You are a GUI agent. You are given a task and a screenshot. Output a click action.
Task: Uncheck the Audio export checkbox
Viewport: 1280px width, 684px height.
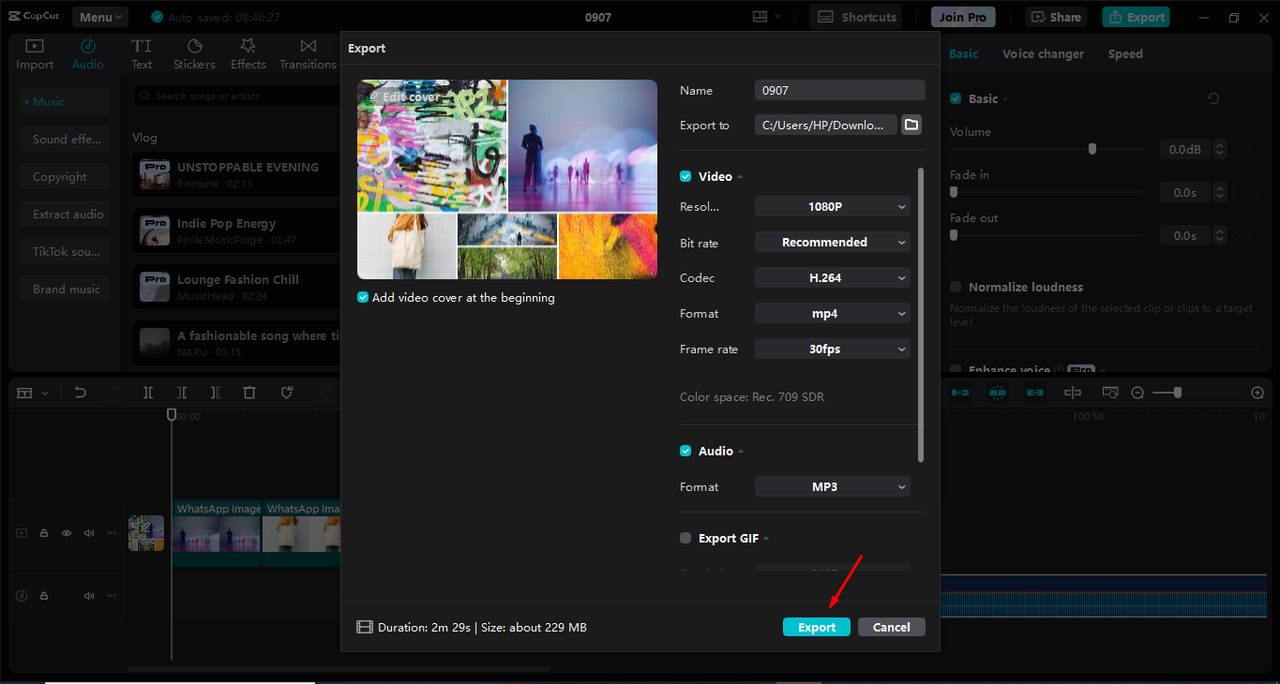point(686,451)
